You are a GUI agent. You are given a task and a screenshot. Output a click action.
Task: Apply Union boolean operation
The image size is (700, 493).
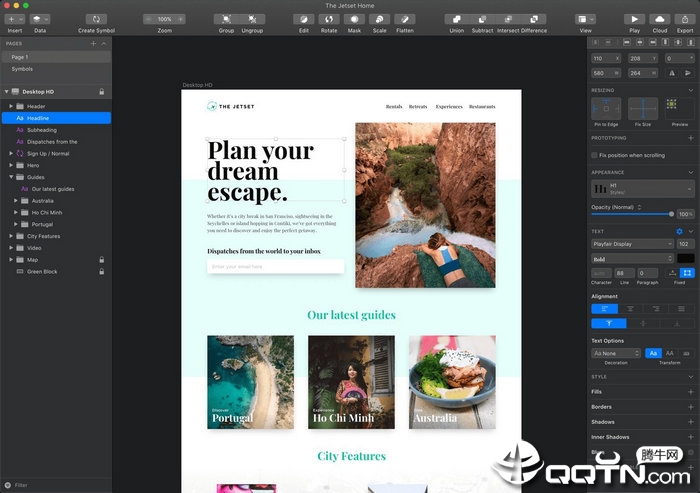[x=457, y=19]
